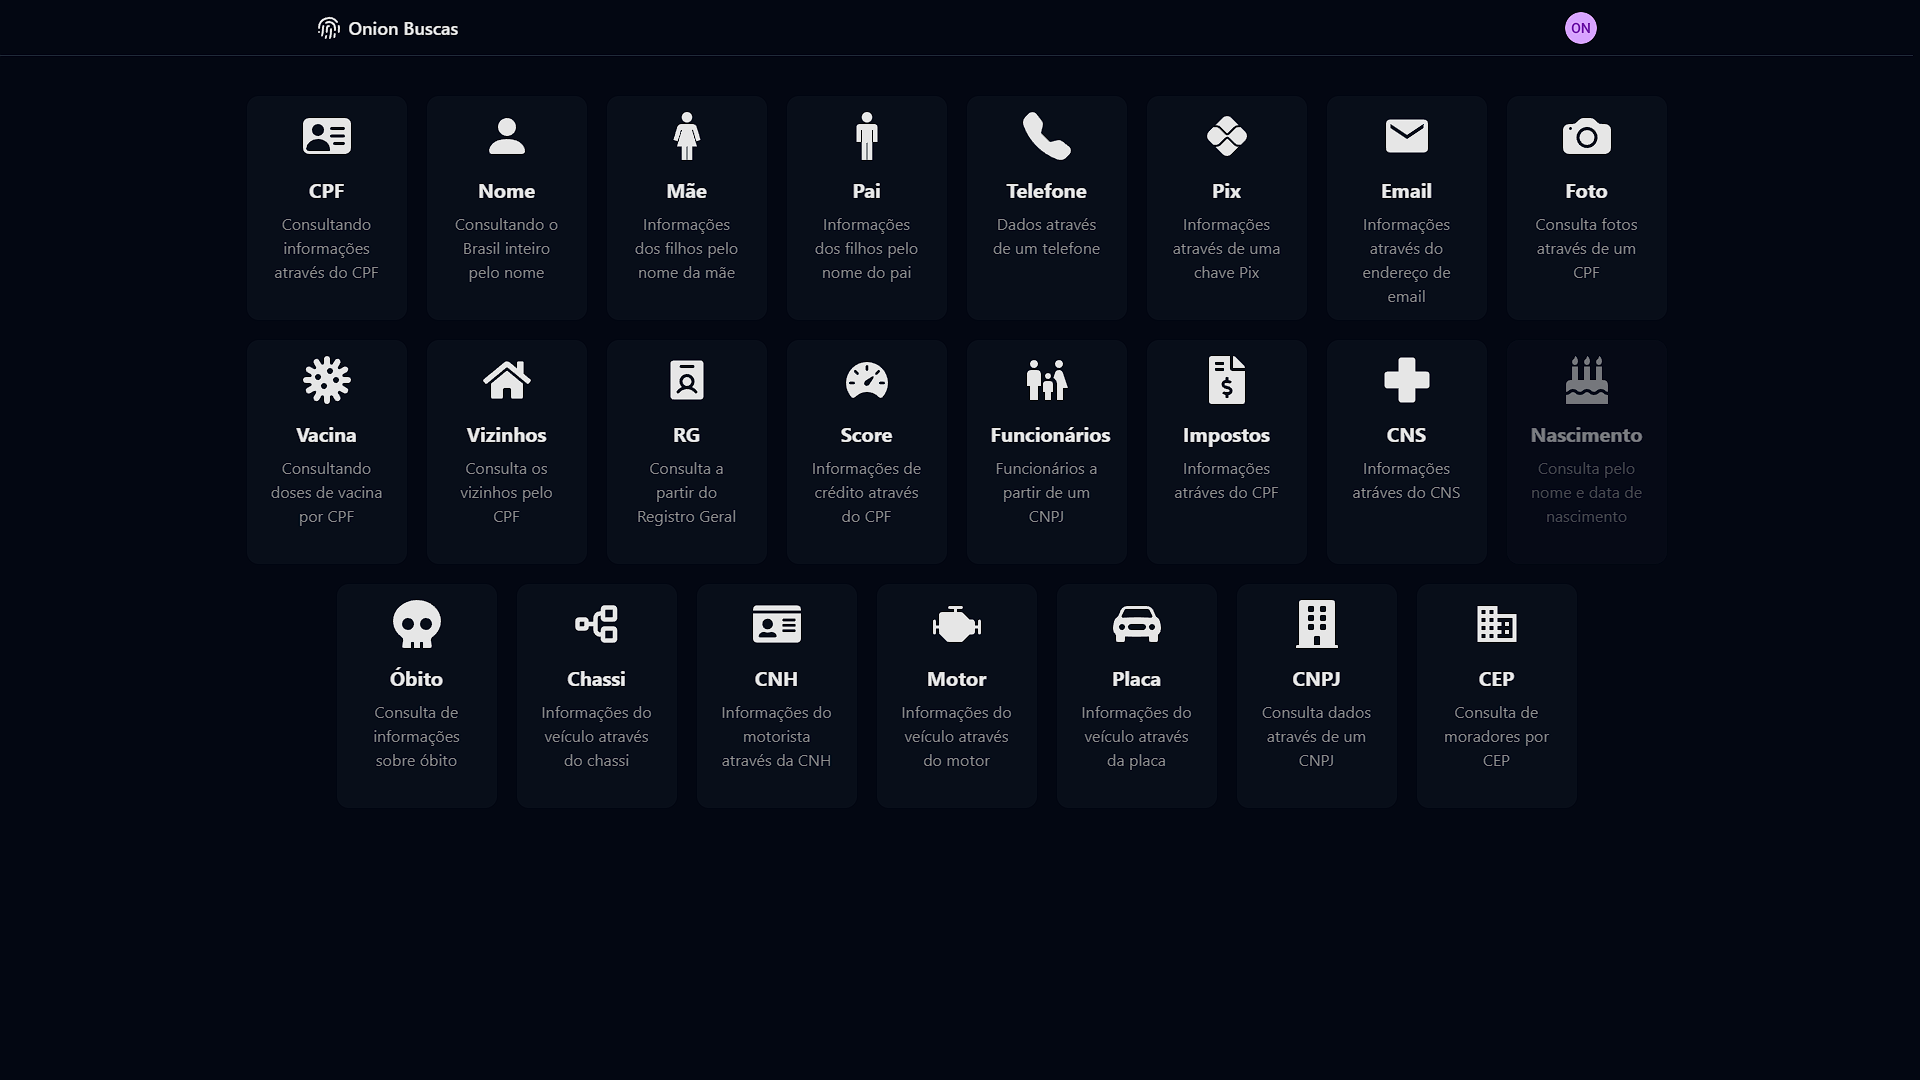
Task: Click 'Informações do veículo através do chassi'
Action: tap(597, 737)
